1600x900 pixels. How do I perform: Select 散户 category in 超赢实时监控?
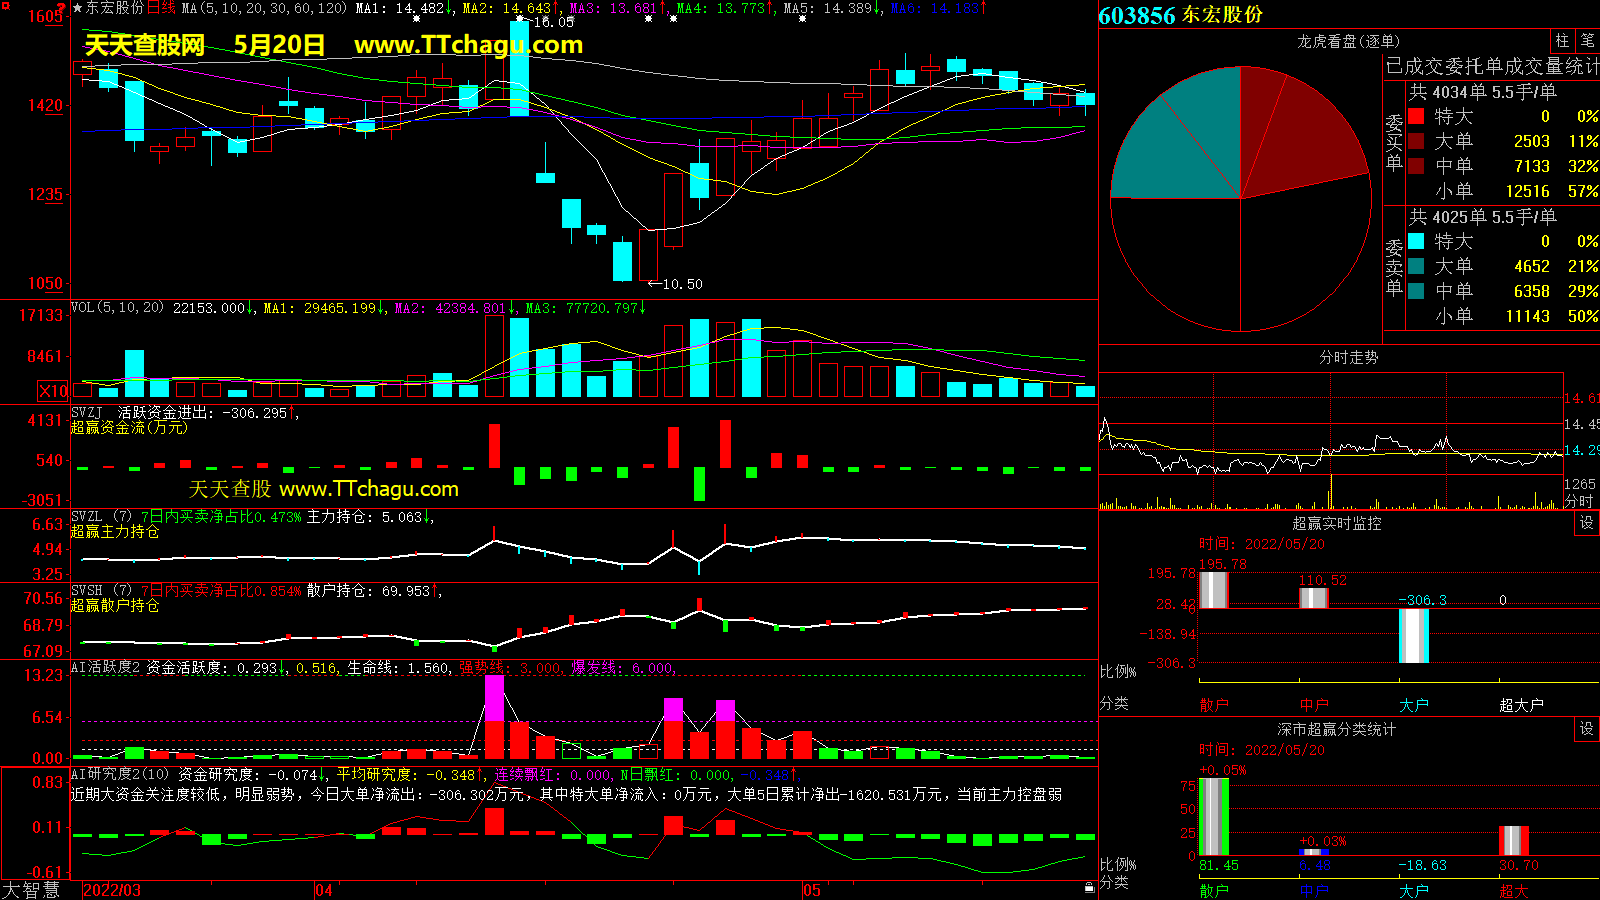tap(1213, 705)
